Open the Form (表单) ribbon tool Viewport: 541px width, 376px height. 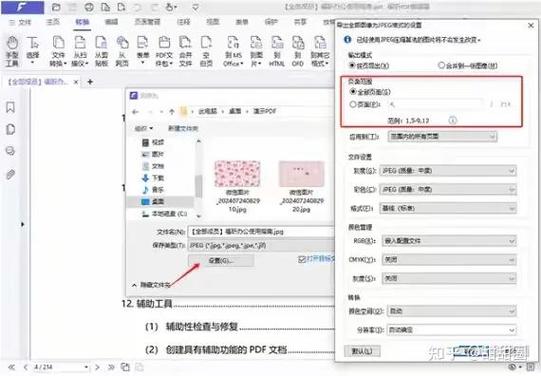coord(142,51)
